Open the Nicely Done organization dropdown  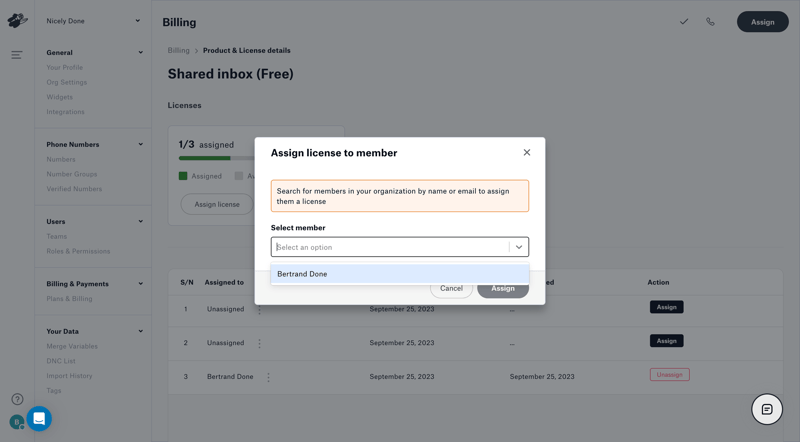93,21
